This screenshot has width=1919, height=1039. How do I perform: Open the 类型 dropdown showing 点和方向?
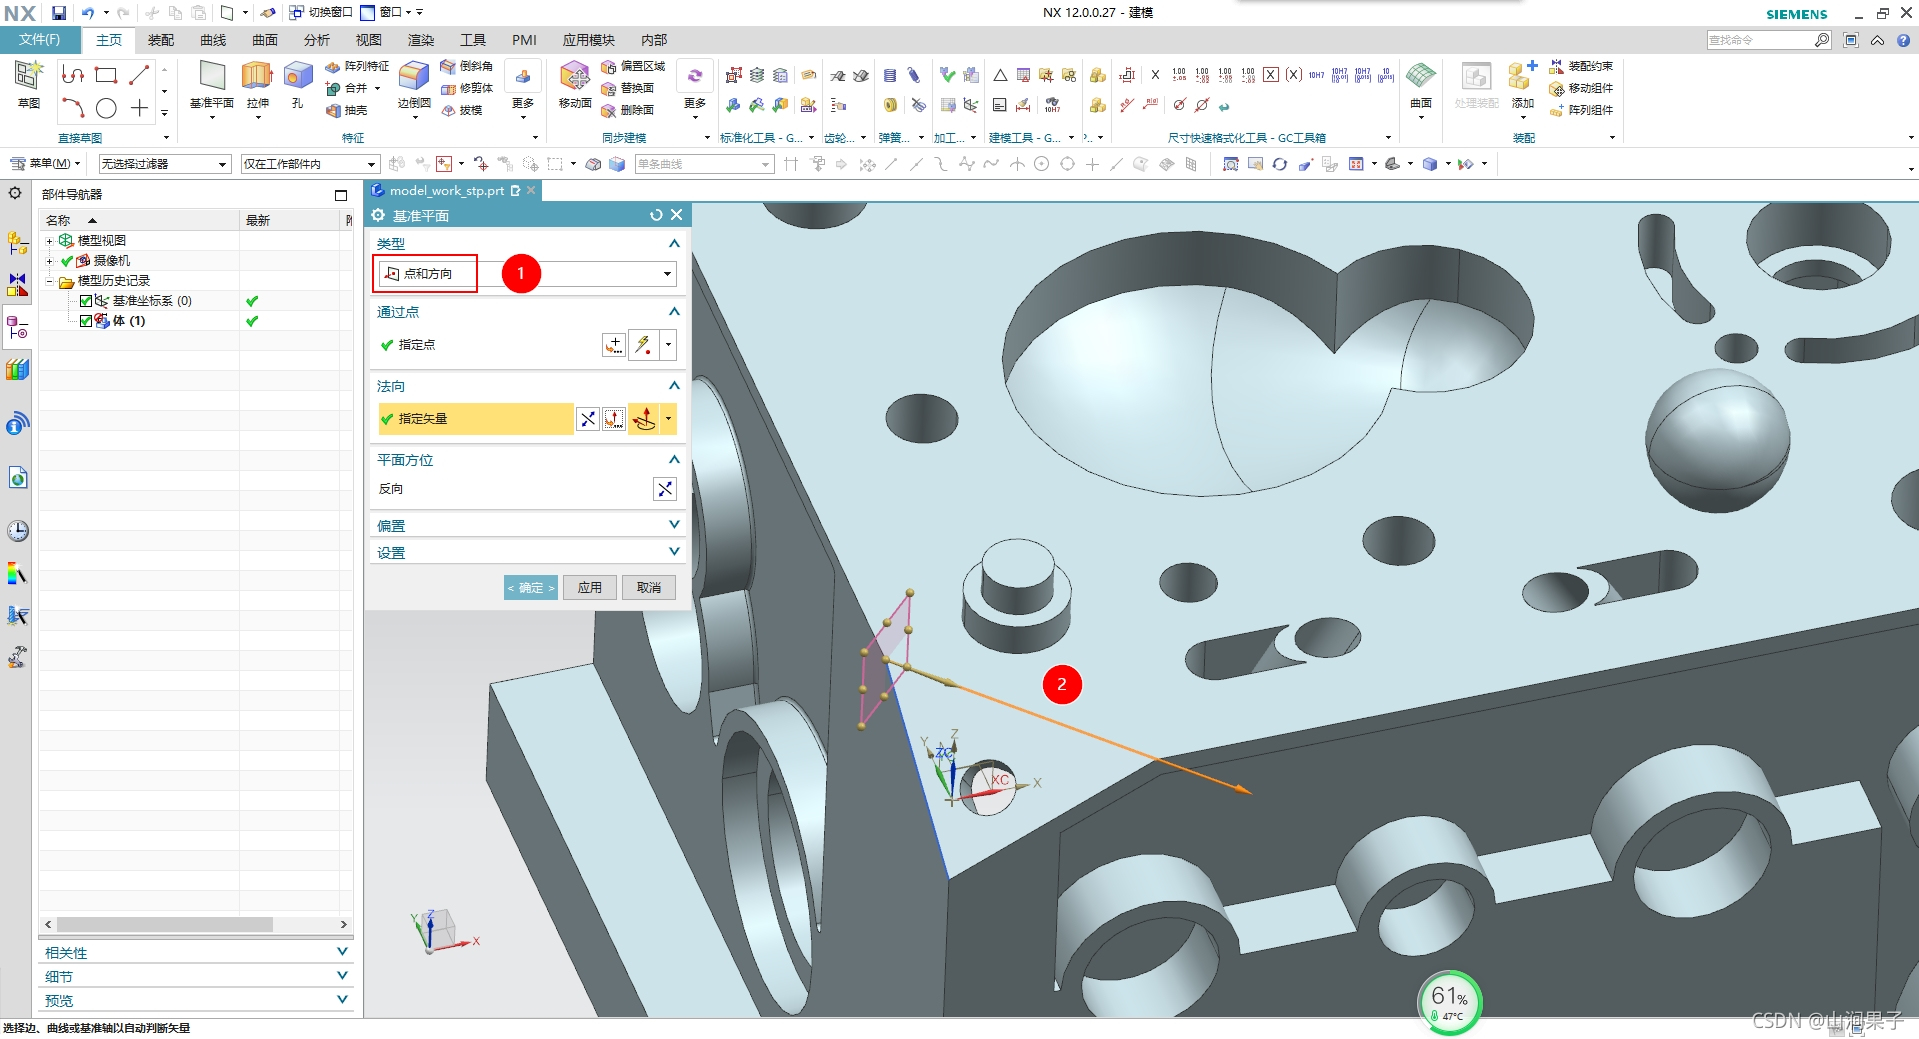(527, 274)
